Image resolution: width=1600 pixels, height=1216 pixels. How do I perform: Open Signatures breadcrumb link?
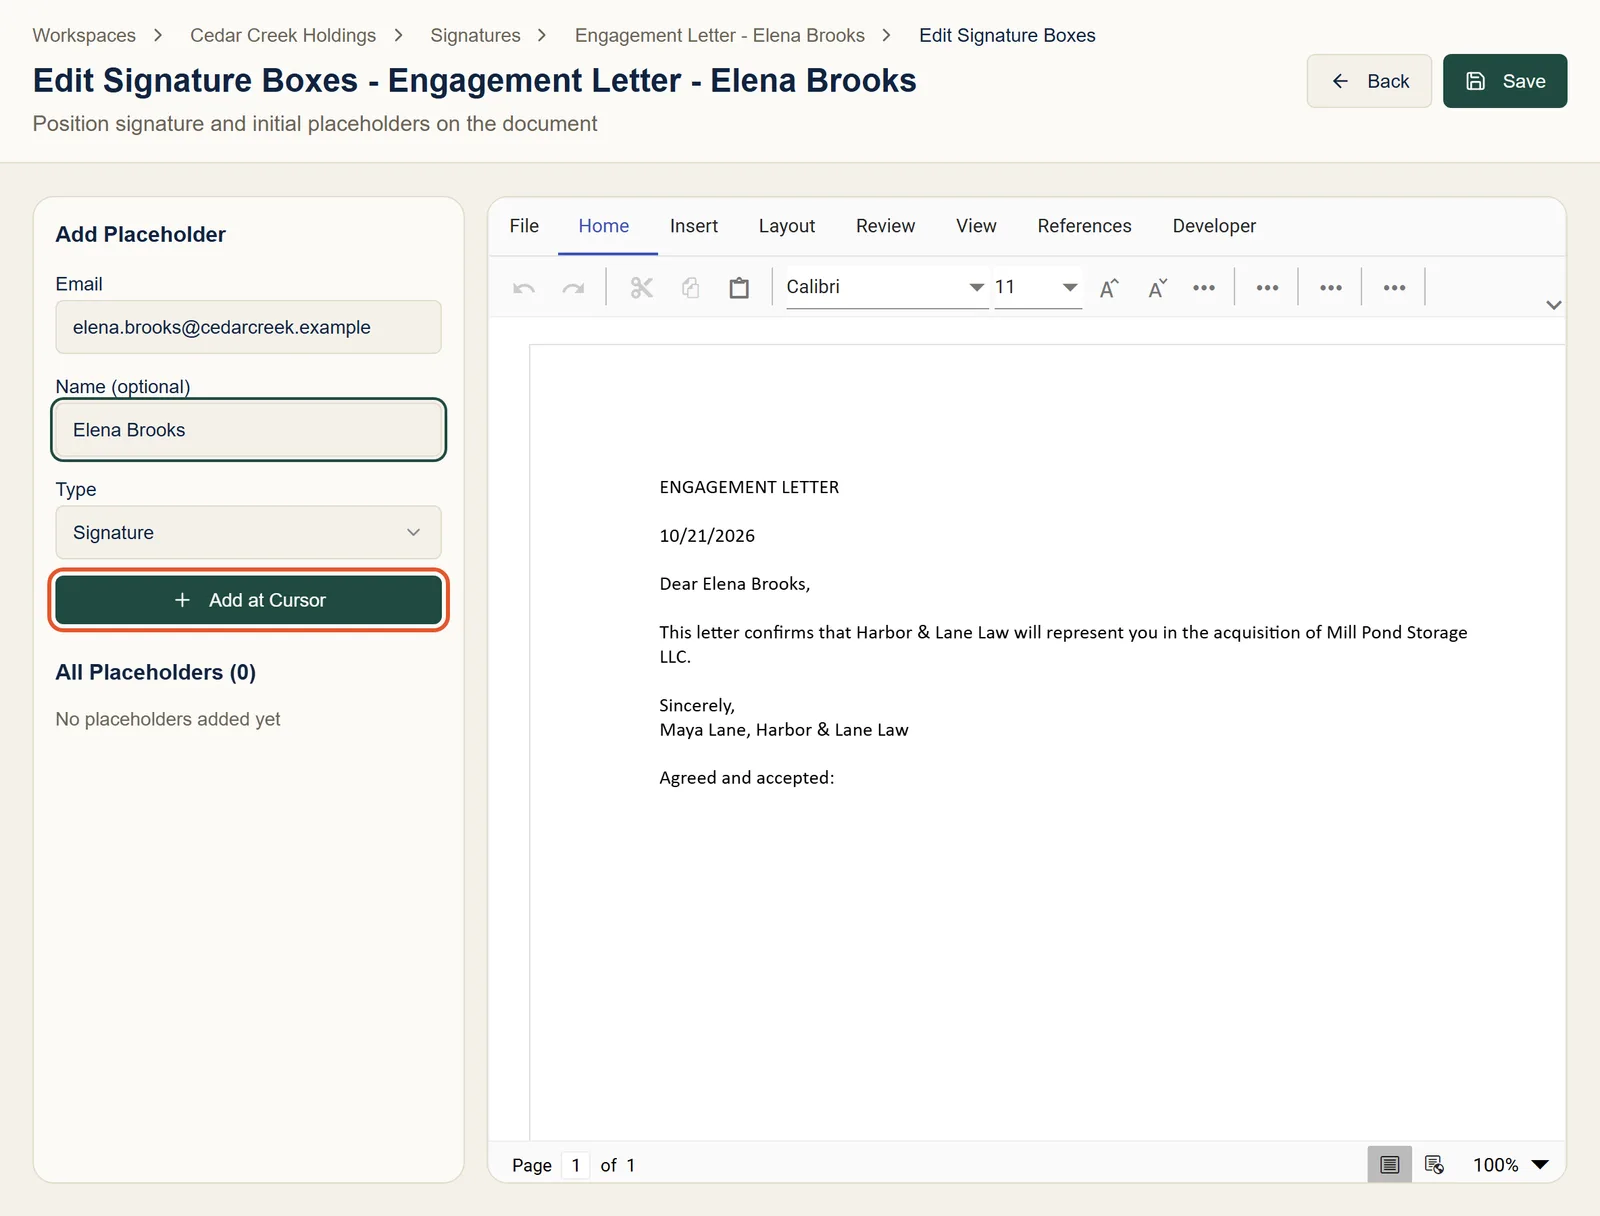click(x=475, y=35)
